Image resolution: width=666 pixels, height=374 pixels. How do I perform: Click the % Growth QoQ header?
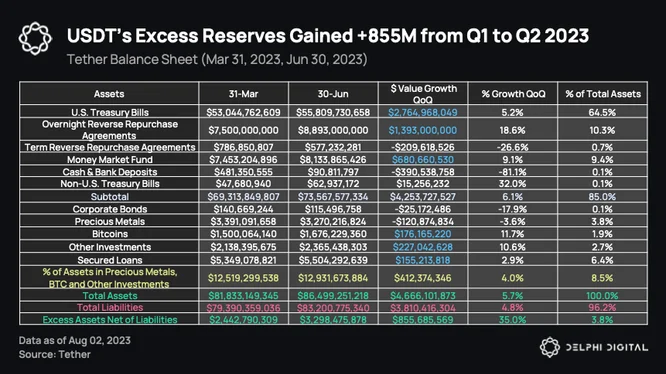coord(513,94)
